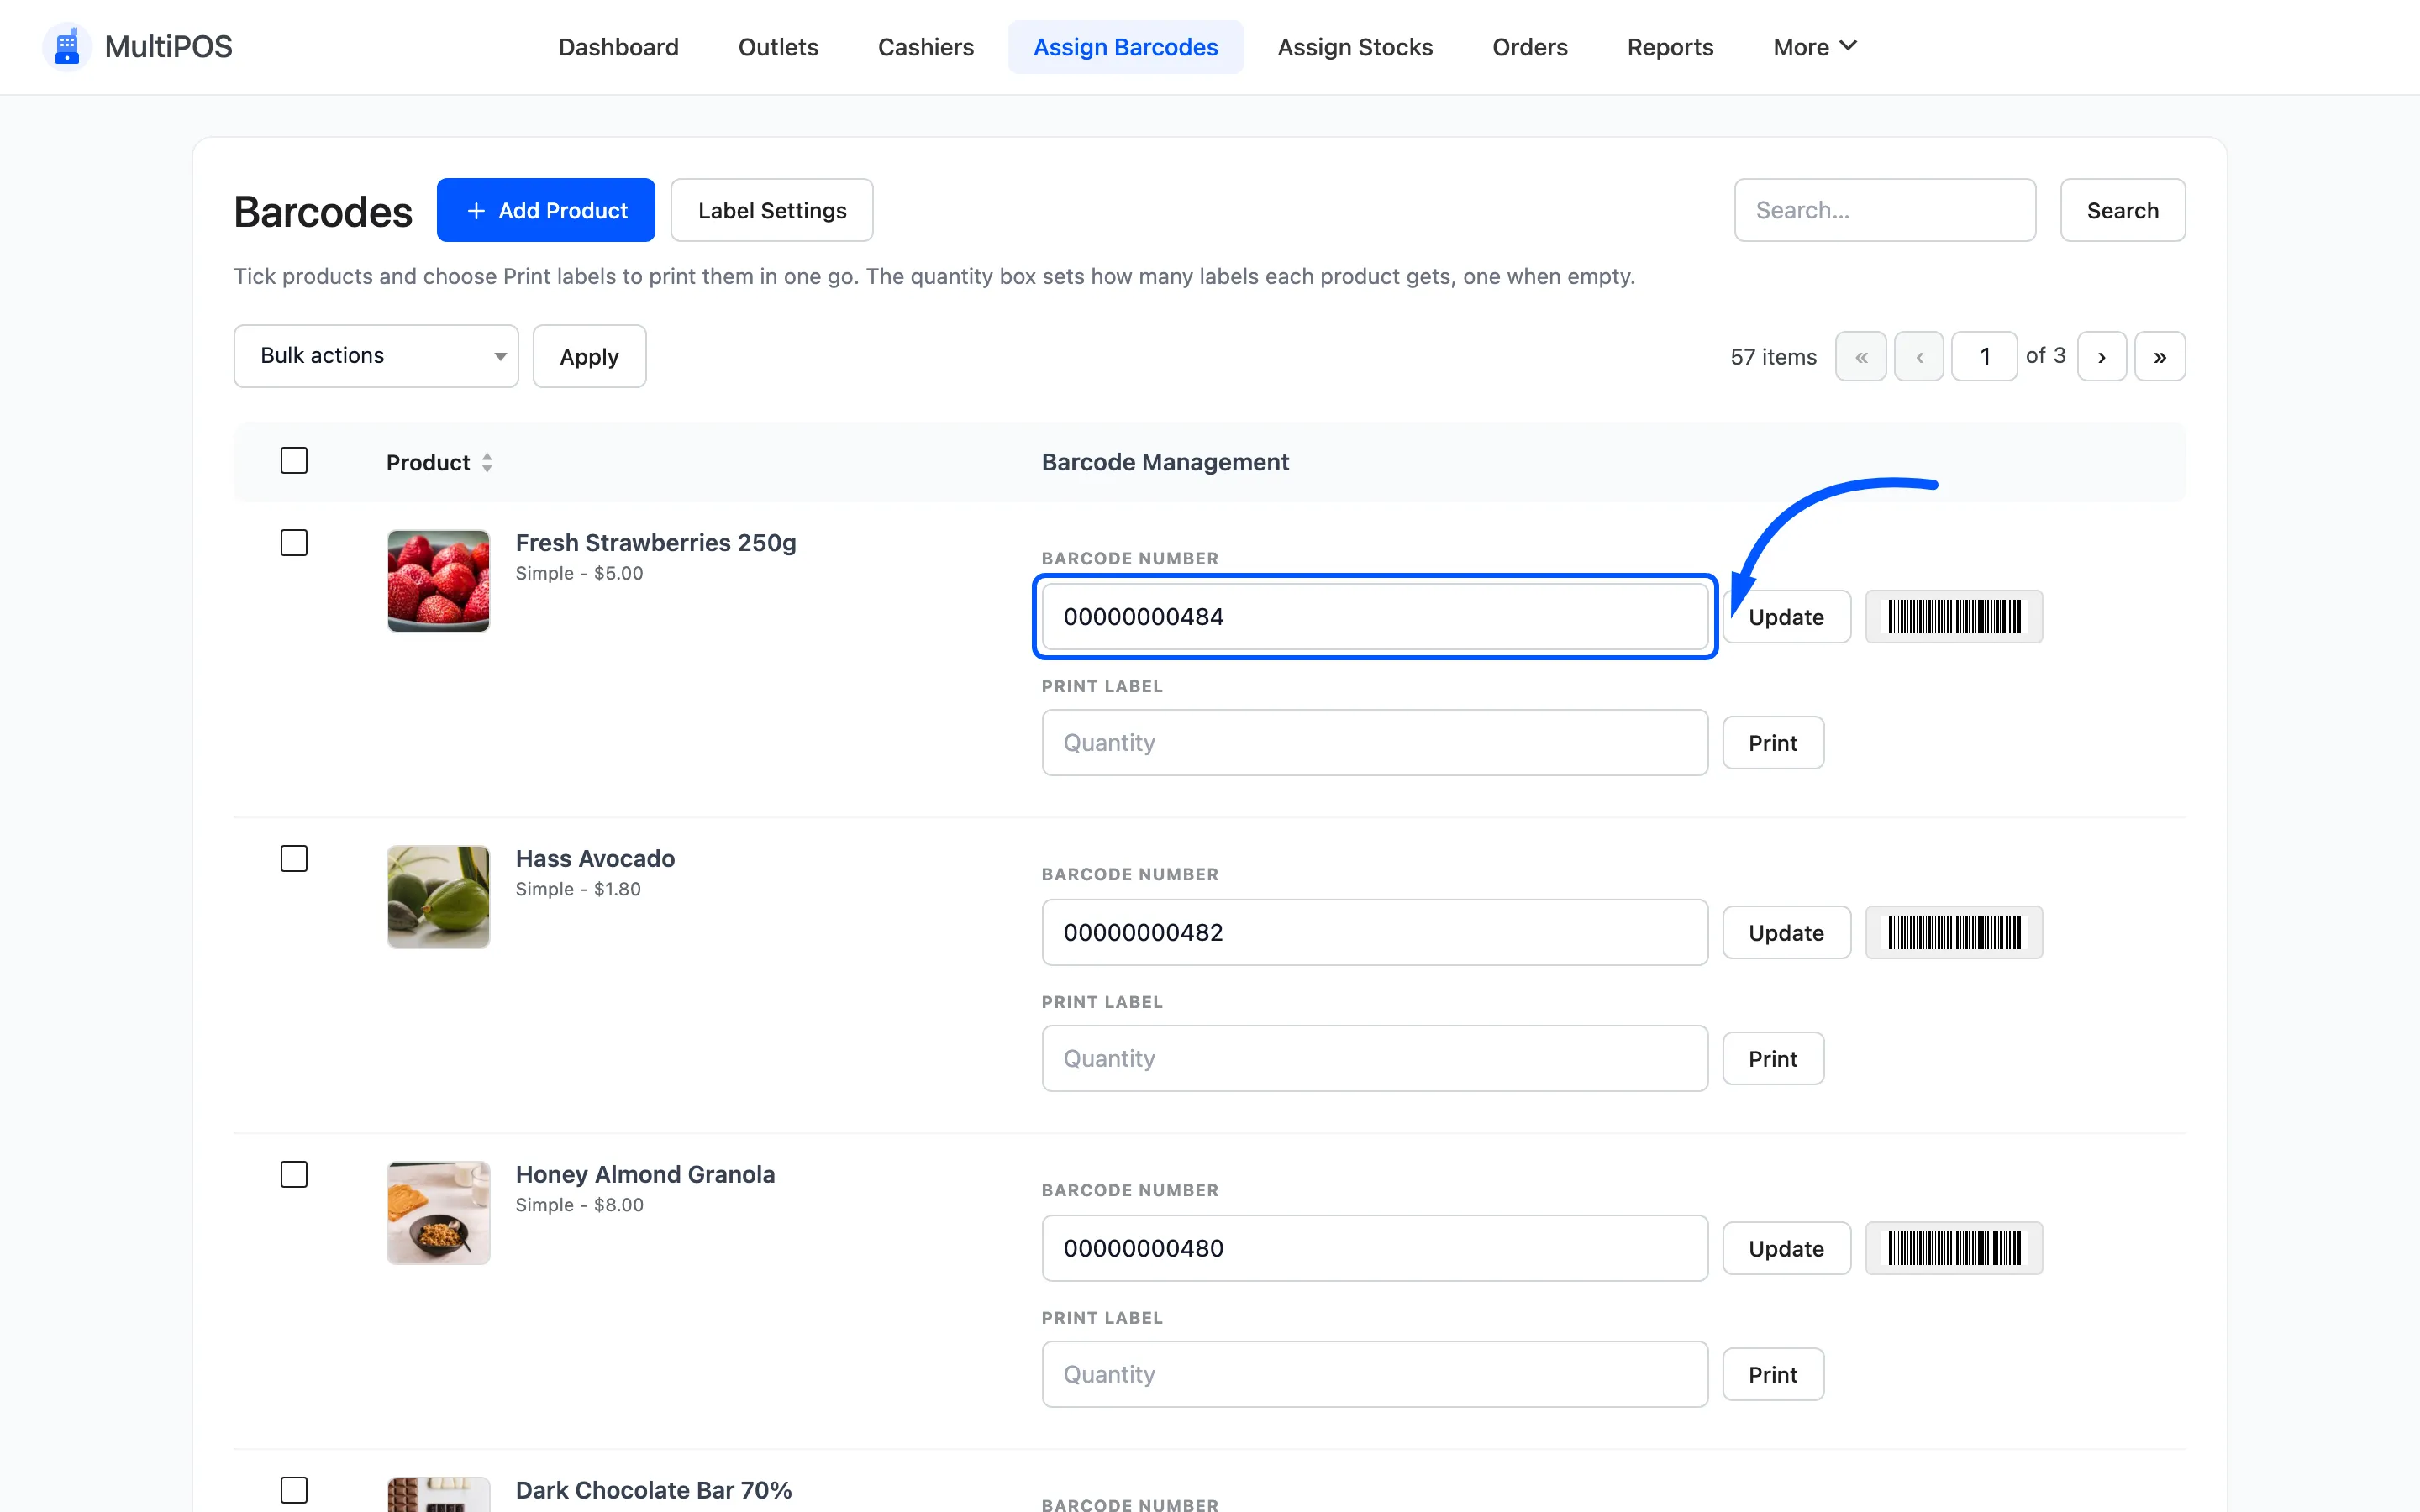Select all products checkbox in header
This screenshot has width=2420, height=1512.
[x=294, y=461]
